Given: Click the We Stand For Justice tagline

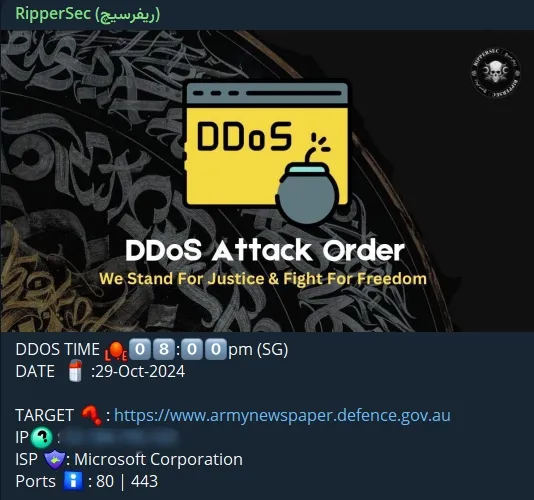Looking at the screenshot, I should [263, 279].
